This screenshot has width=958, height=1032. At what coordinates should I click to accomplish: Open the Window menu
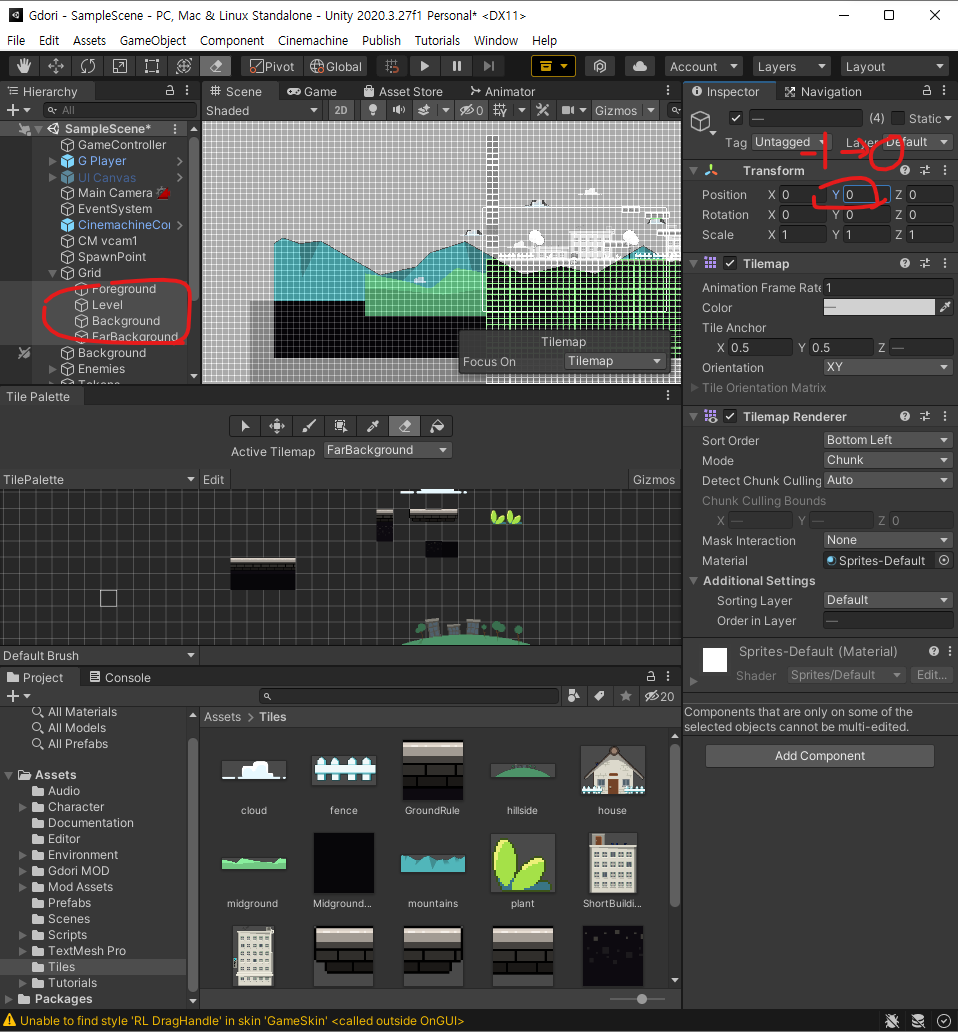pos(495,41)
